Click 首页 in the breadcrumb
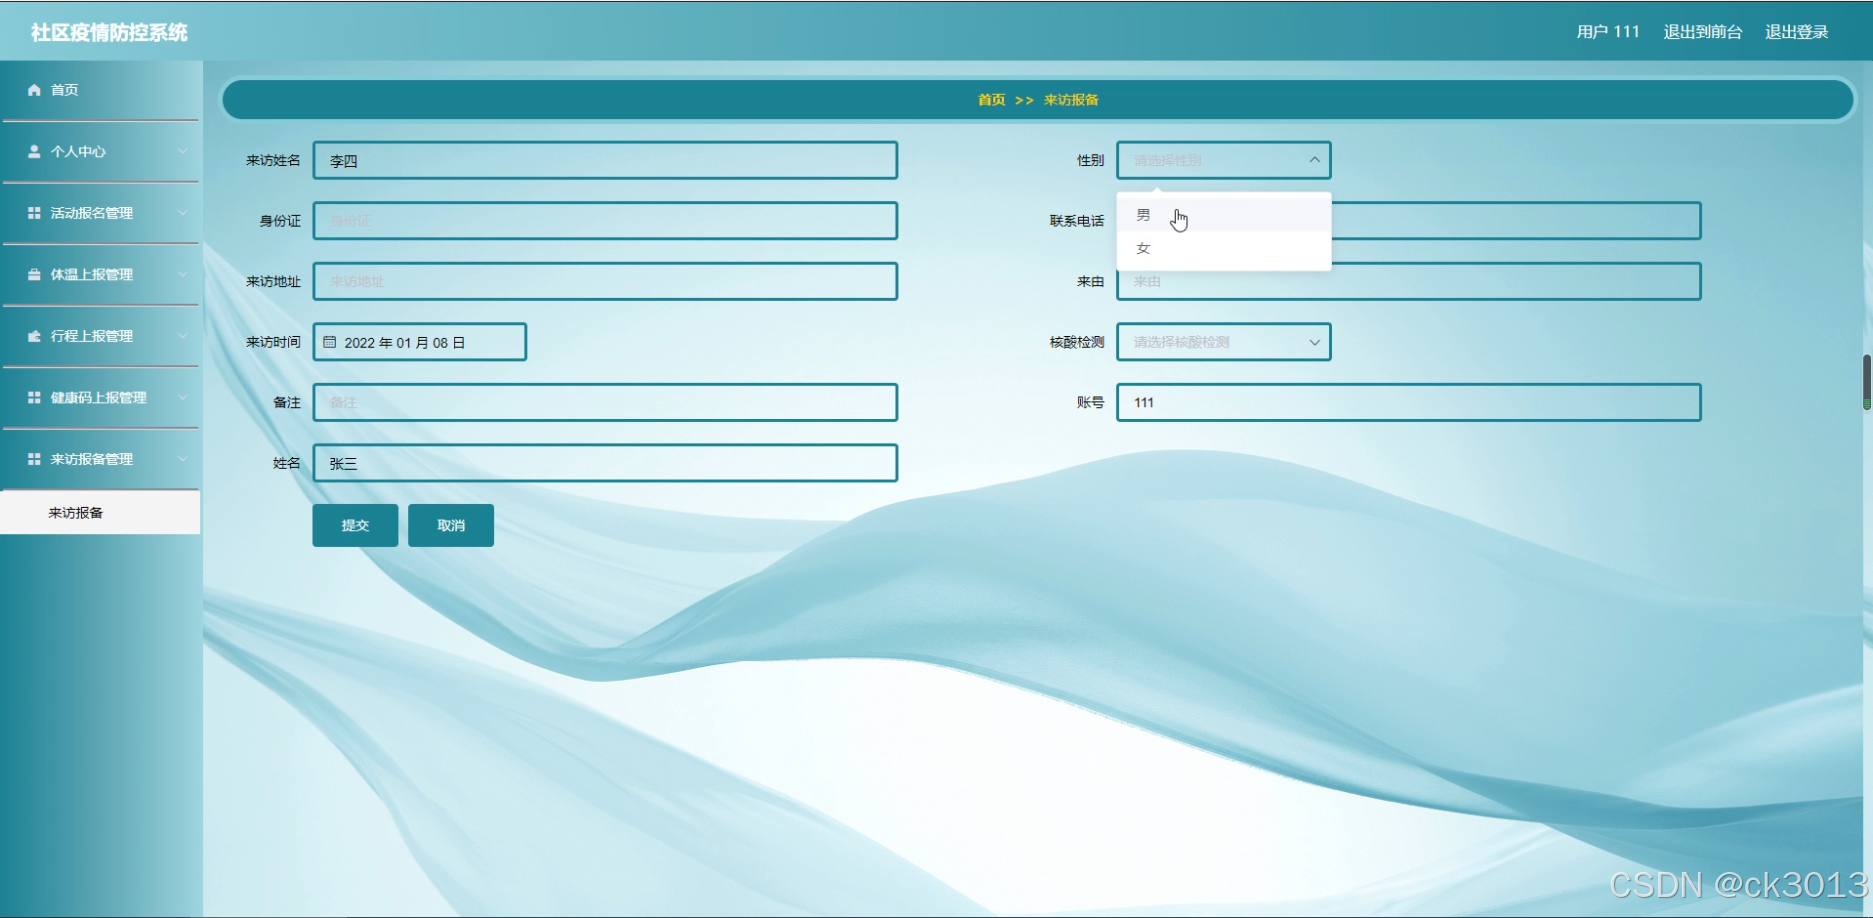This screenshot has height=918, width=1873. (x=991, y=100)
